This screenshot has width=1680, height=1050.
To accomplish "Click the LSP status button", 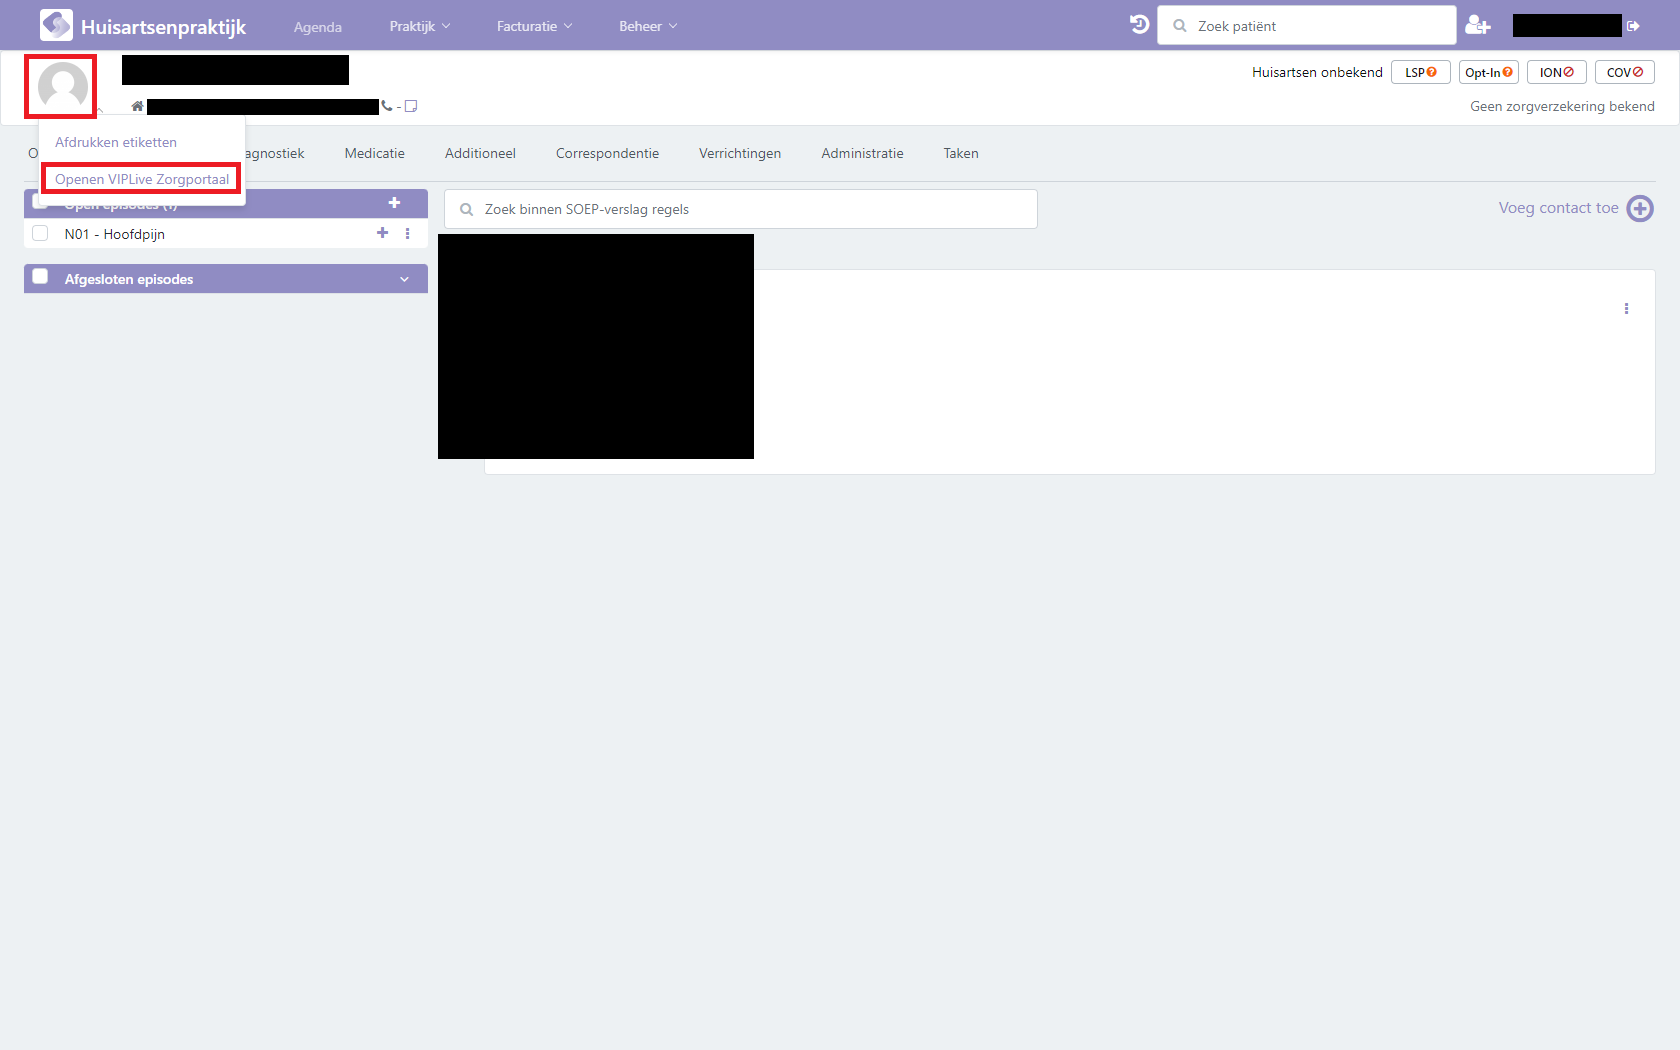I will [1420, 72].
